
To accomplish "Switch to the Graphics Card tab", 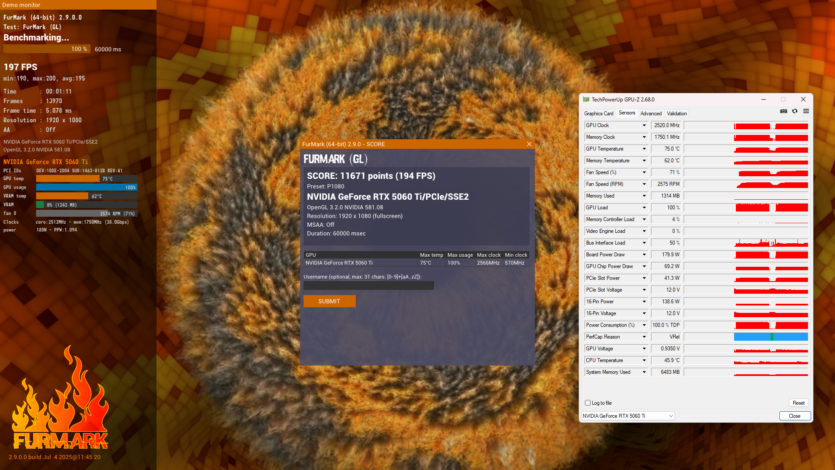I will [599, 113].
